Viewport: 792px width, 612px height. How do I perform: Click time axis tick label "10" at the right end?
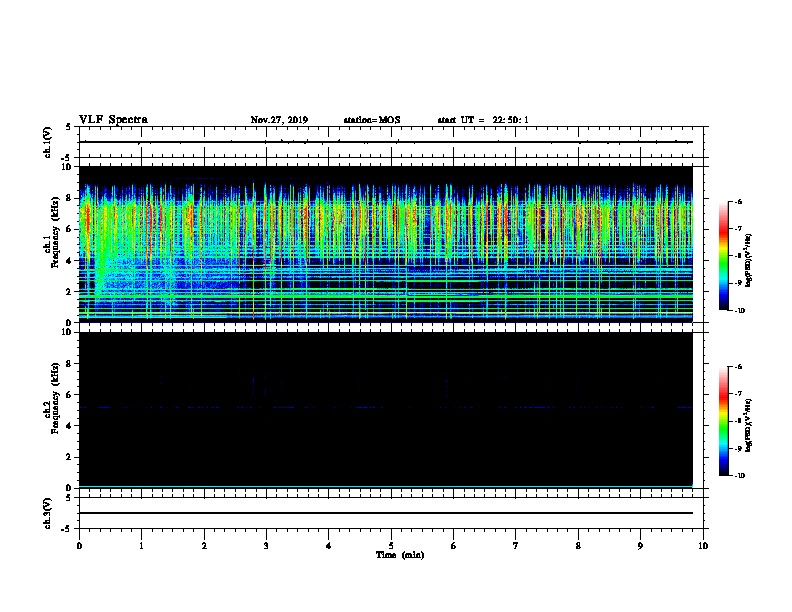[x=703, y=546]
